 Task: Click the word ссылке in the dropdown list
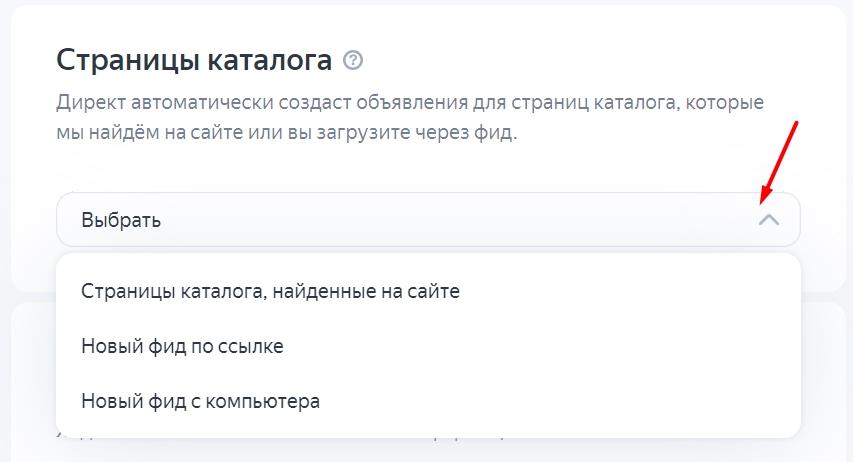pos(255,347)
